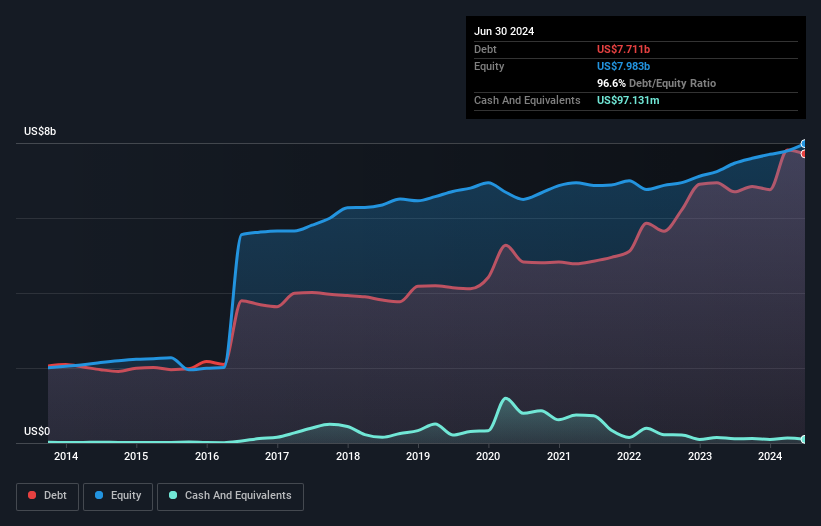Click the 2014 x-axis label
Image resolution: width=821 pixels, height=526 pixels.
tap(66, 456)
